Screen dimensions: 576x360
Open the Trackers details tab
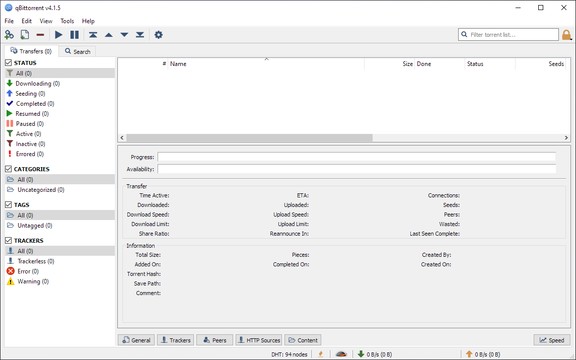[x=176, y=340]
